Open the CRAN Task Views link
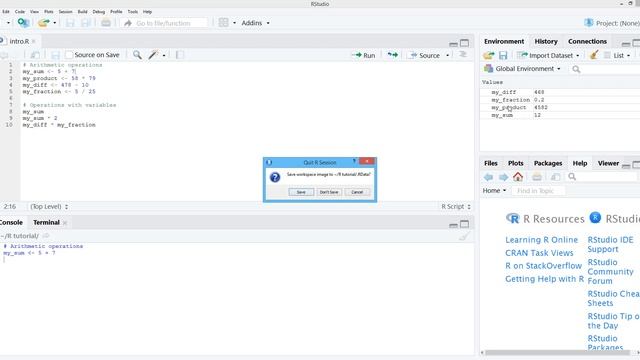 pyautogui.click(x=539, y=253)
